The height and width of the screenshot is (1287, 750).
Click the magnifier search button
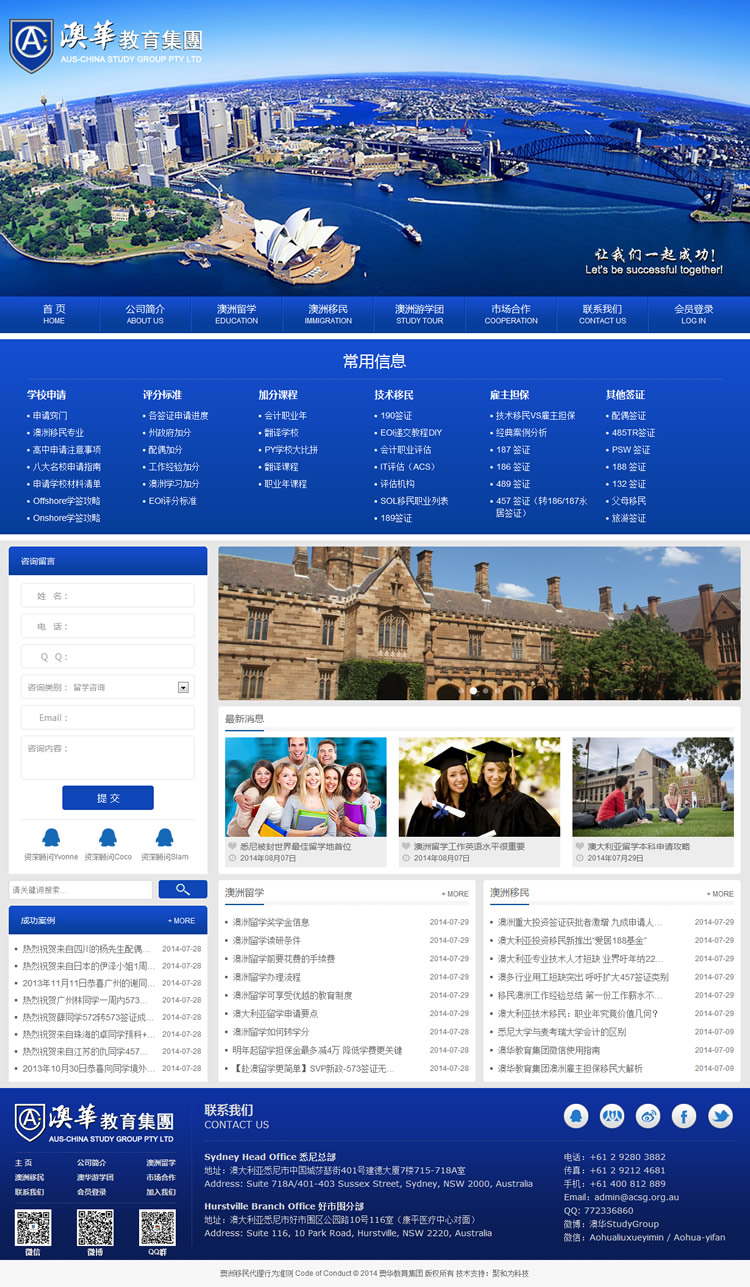(x=182, y=889)
